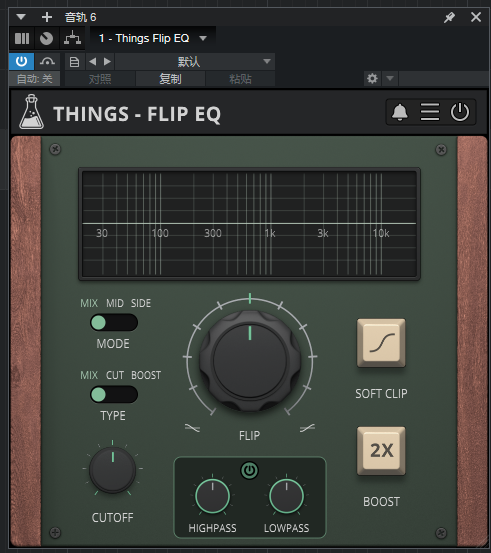This screenshot has width=491, height=553.
Task: Click the large FLIP knob
Action: pyautogui.click(x=250, y=361)
